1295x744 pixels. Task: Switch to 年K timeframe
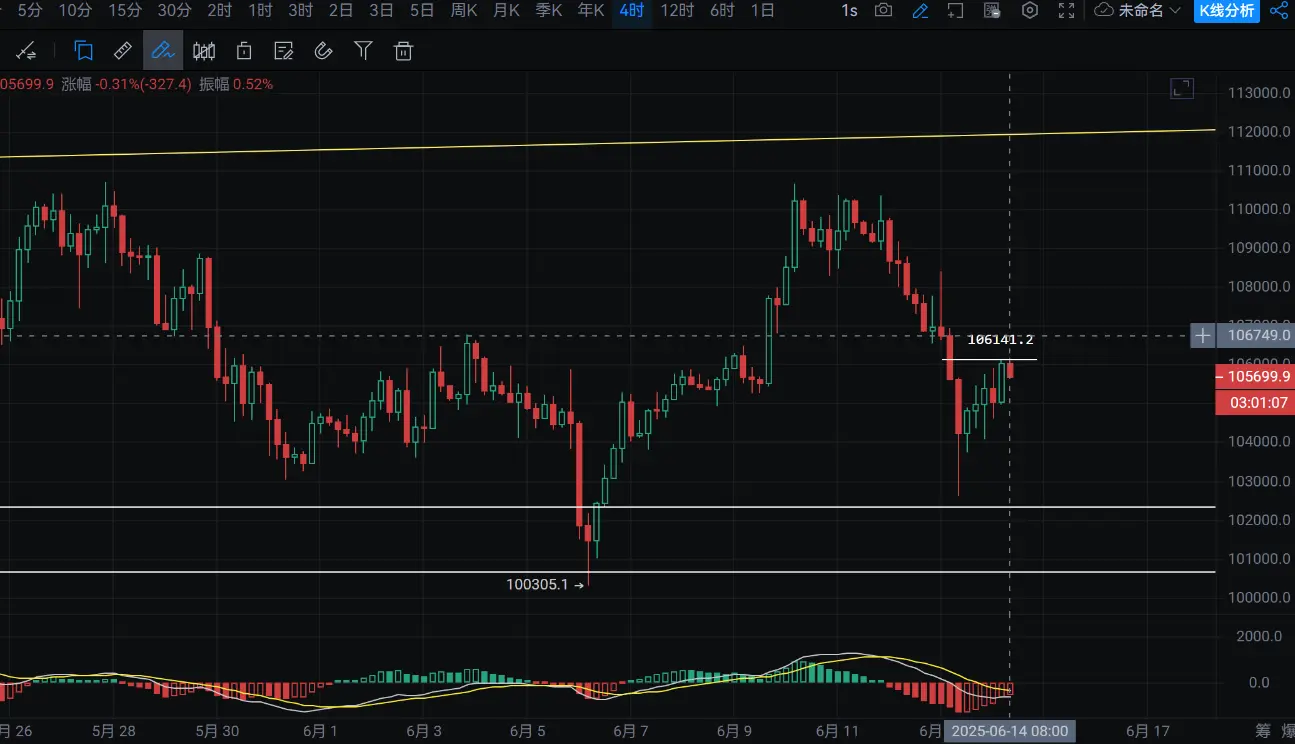[x=591, y=11]
